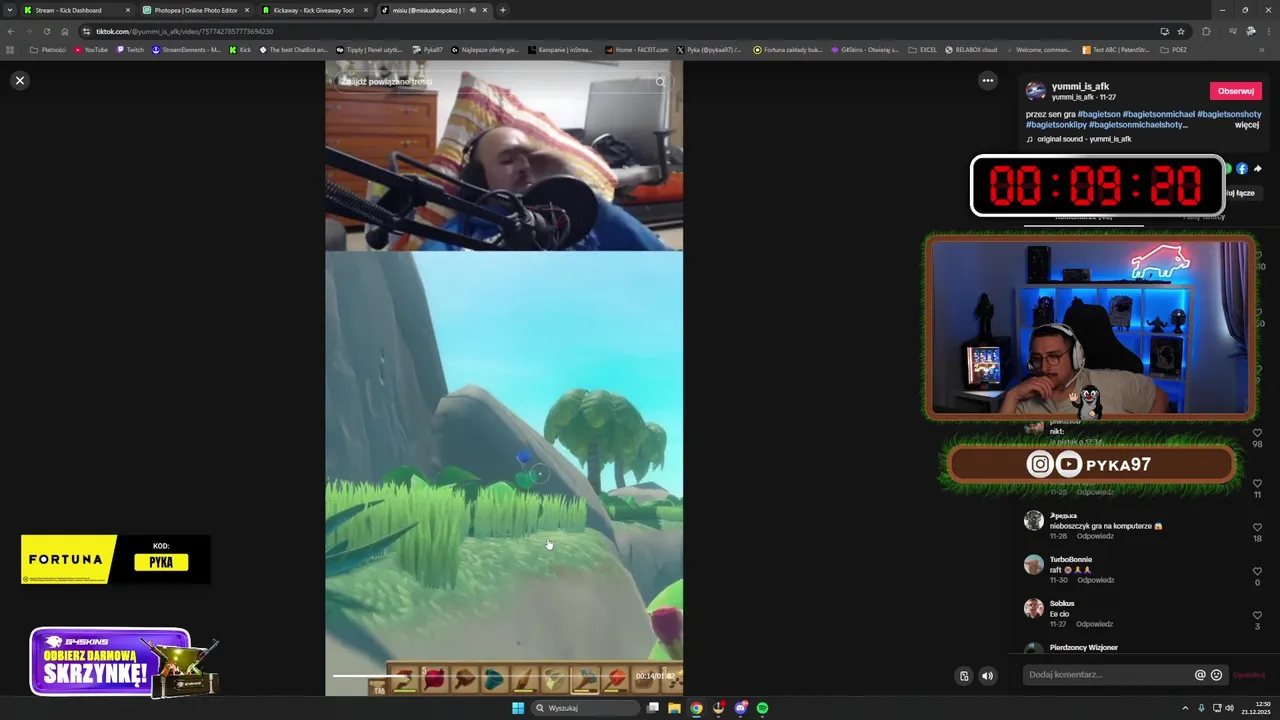Open the StreamElements bookmark
1280x720 pixels.
pyautogui.click(x=186, y=49)
